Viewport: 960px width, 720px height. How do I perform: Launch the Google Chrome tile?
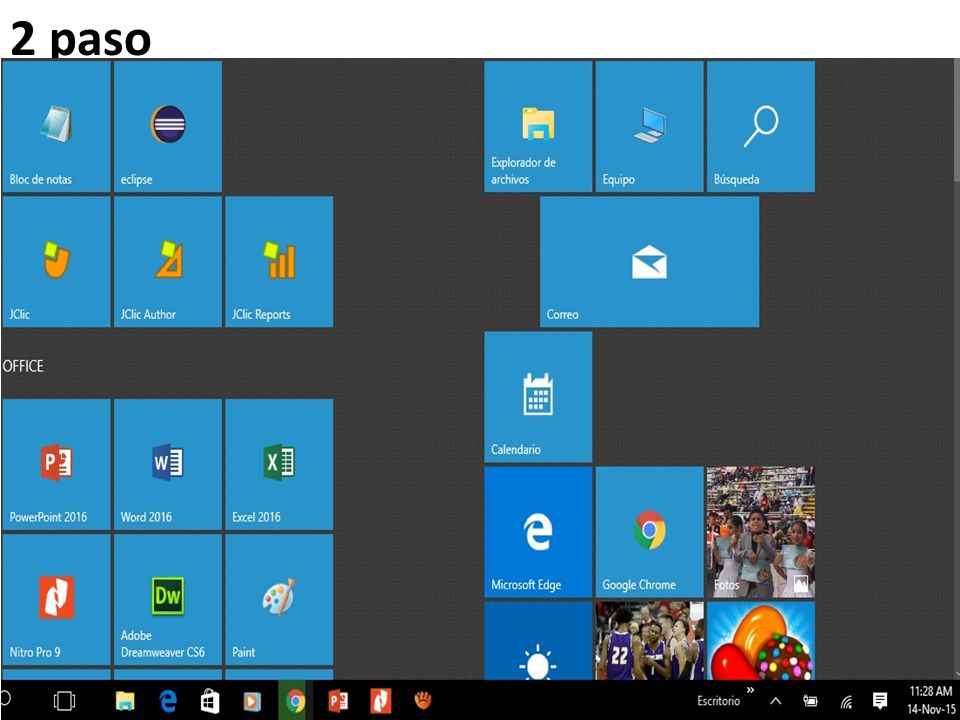(x=650, y=532)
